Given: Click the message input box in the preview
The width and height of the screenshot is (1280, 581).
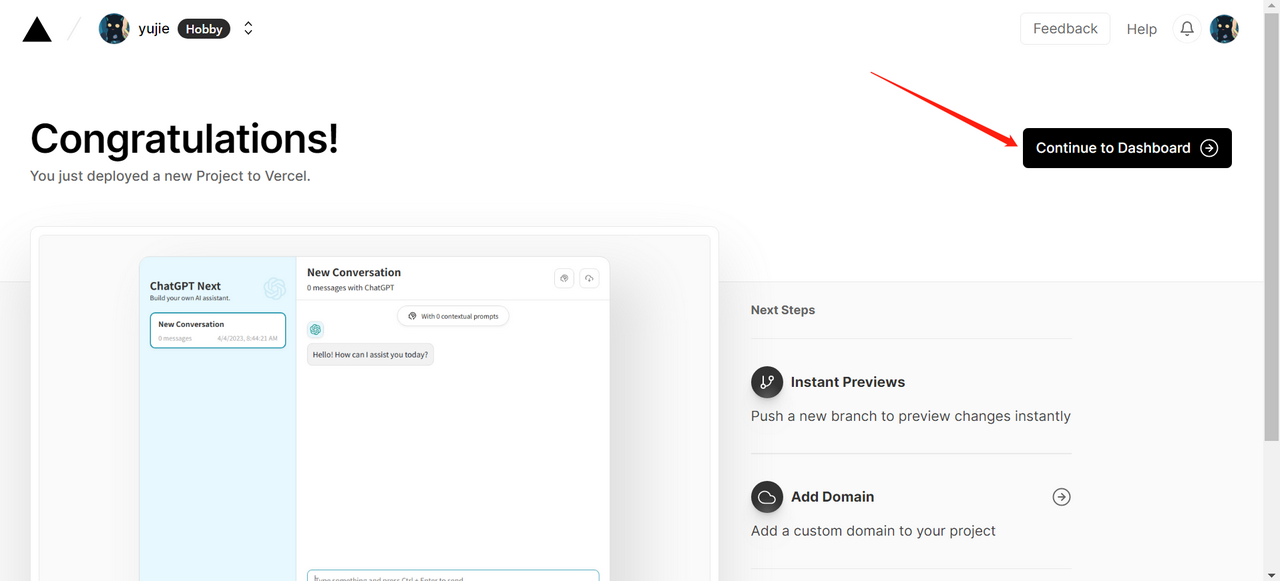Looking at the screenshot, I should click(x=453, y=575).
